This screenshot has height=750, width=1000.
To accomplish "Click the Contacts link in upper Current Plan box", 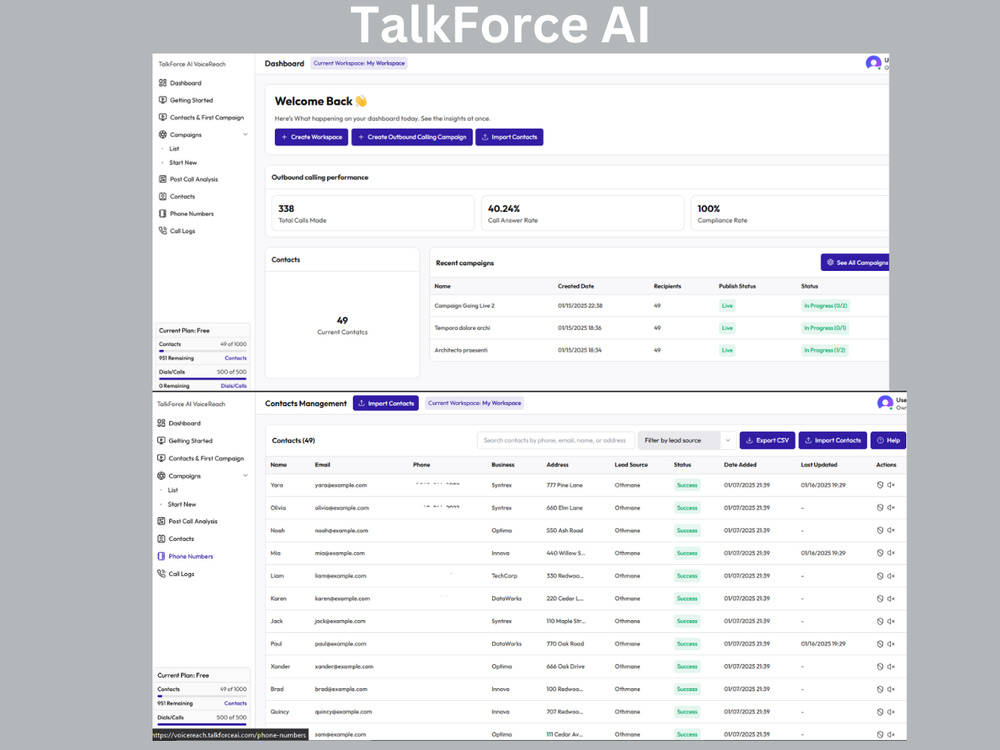I will 235,358.
